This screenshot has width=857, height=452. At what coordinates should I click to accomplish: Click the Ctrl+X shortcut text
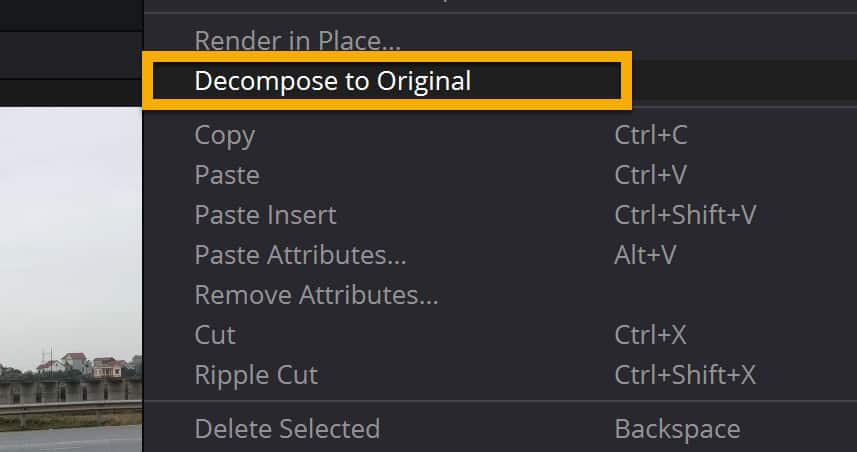[650, 334]
